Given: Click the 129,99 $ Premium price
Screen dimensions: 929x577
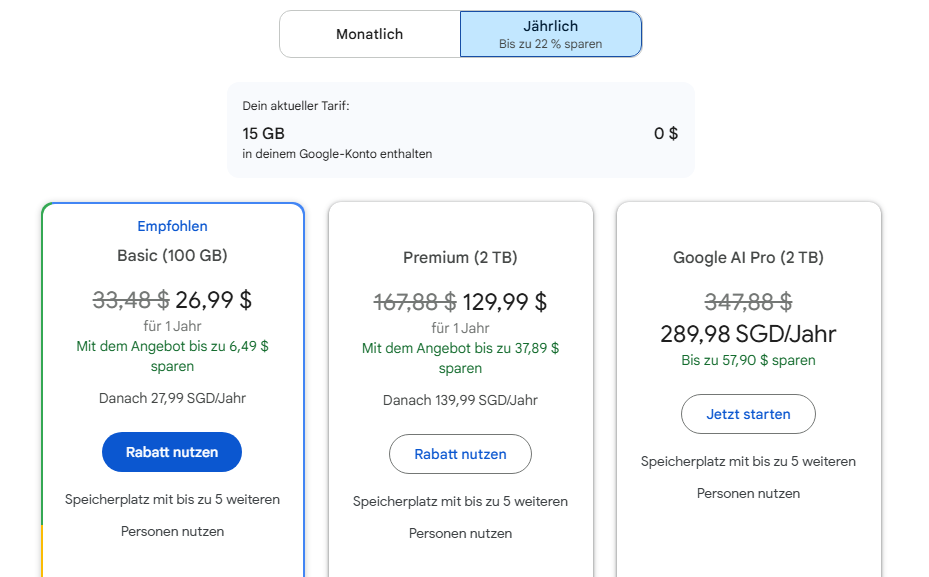Looking at the screenshot, I should [505, 301].
